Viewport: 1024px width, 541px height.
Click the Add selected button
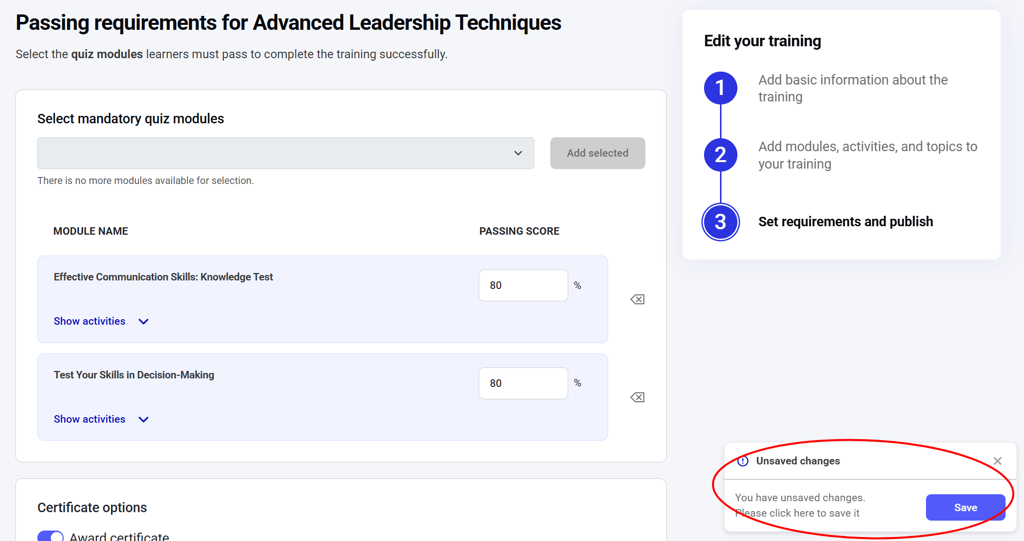point(598,153)
